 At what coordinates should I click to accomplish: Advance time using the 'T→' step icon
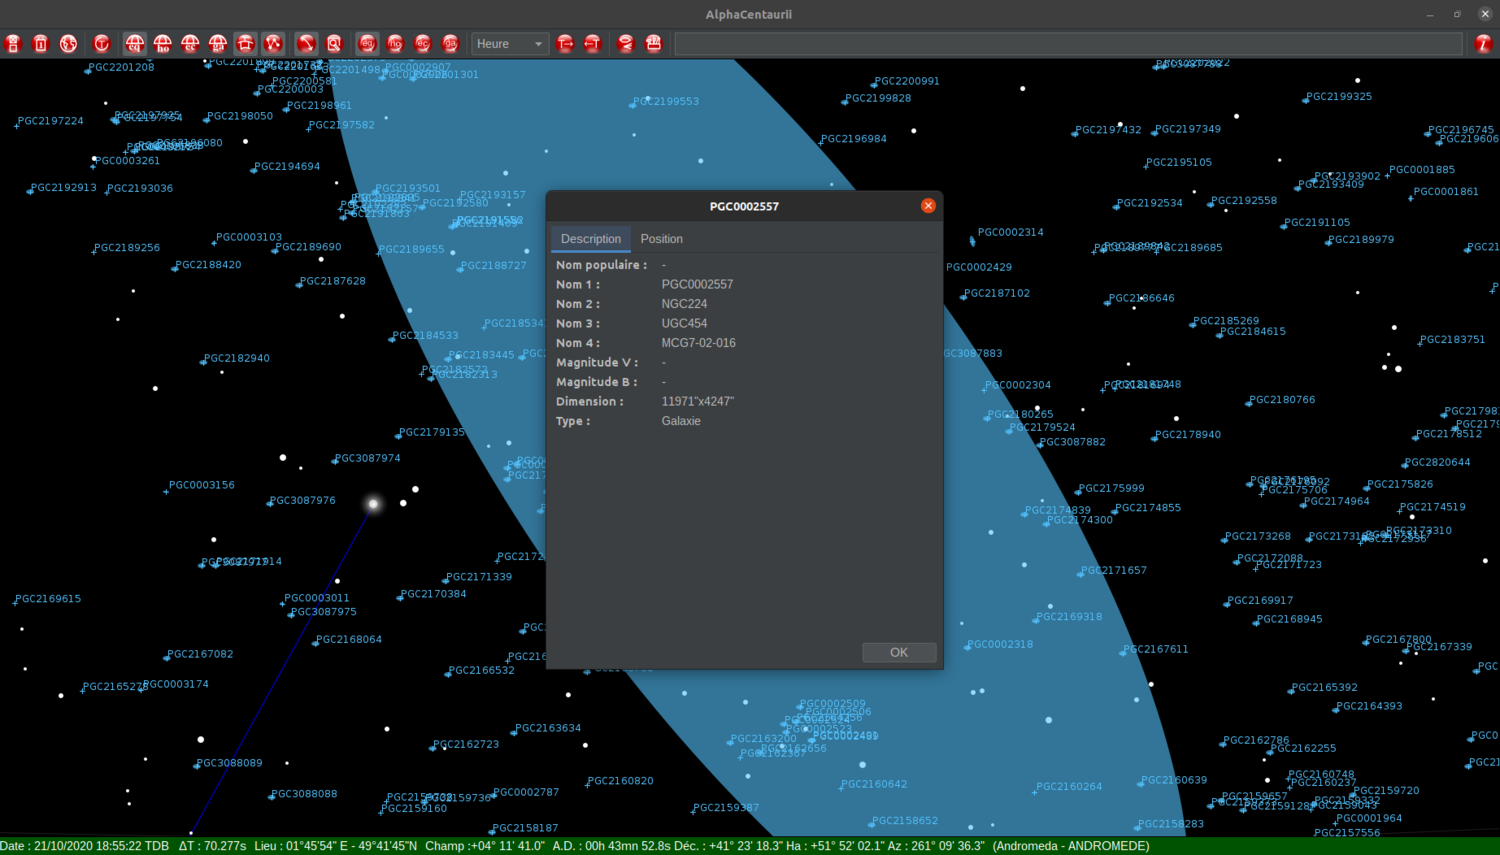click(x=565, y=43)
